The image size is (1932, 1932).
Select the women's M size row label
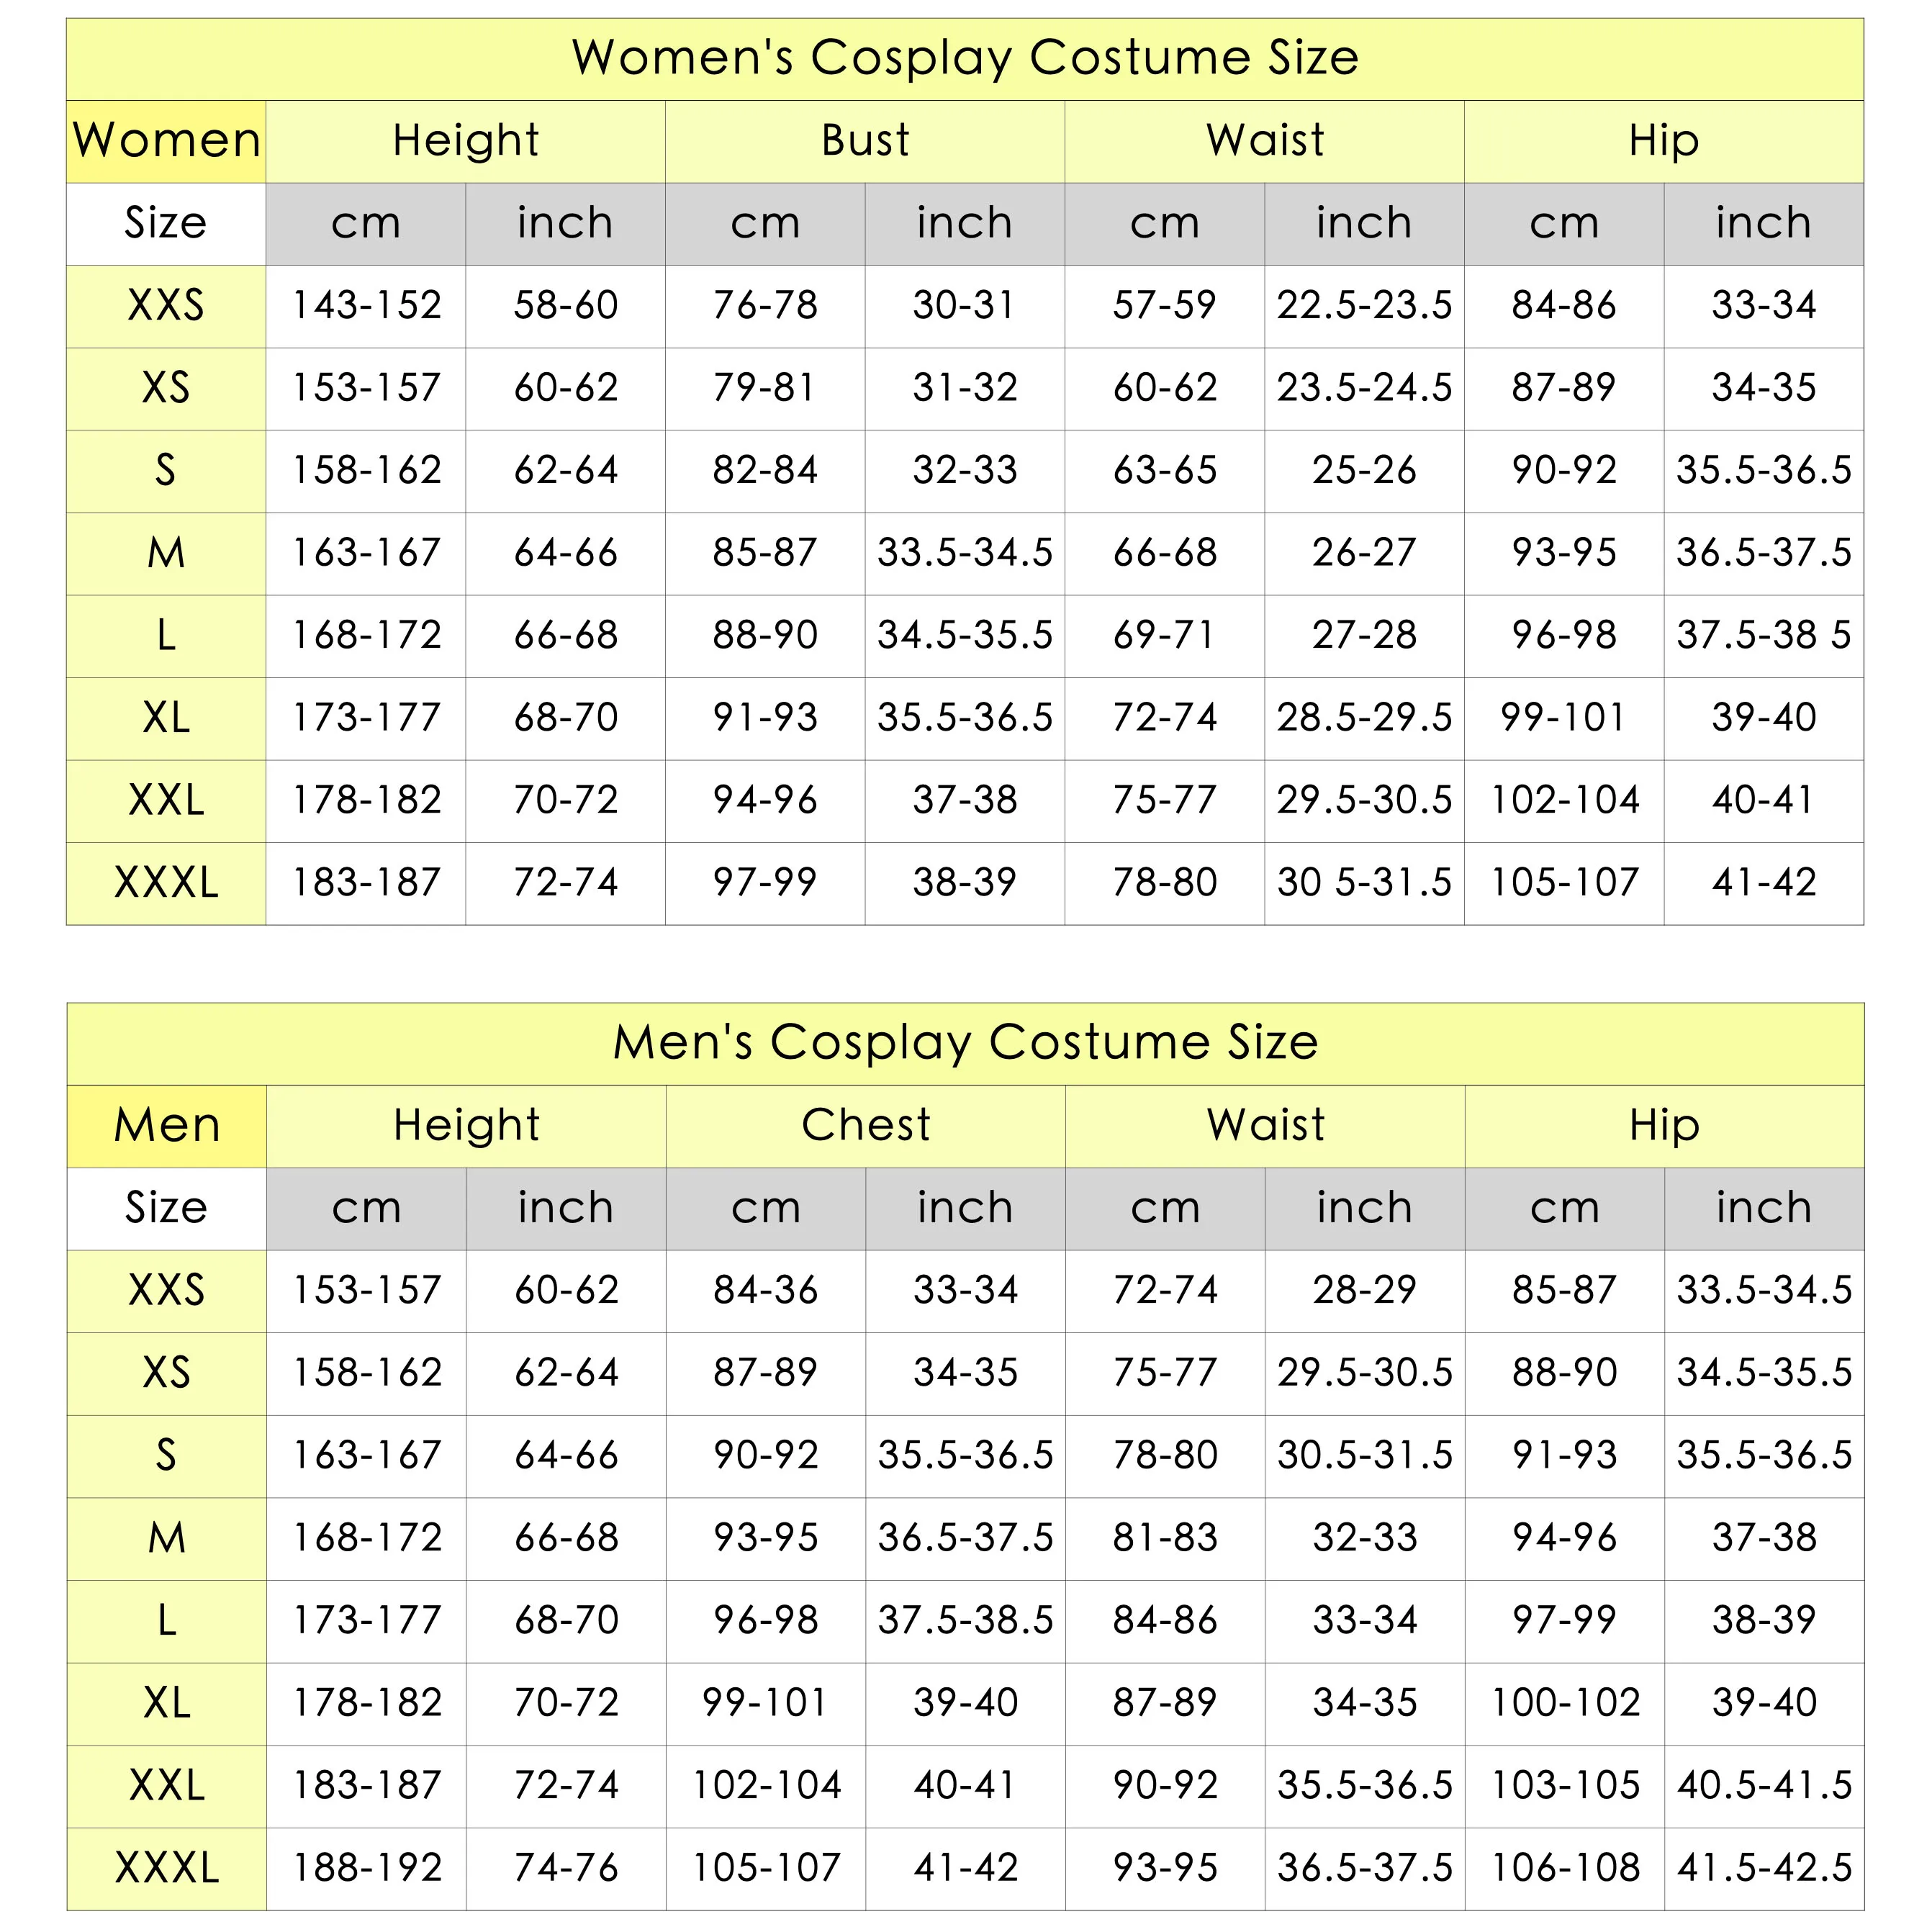(x=166, y=553)
